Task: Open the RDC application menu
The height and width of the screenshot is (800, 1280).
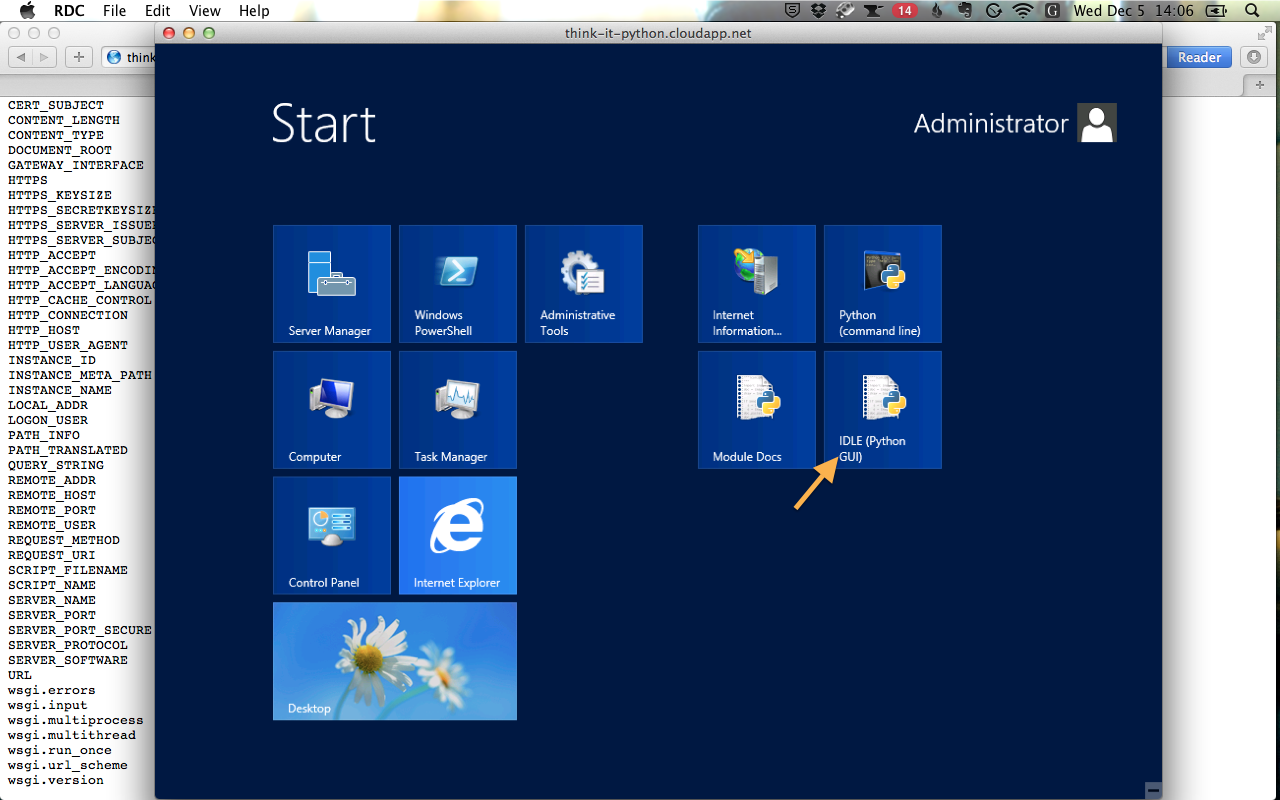Action: [69, 11]
